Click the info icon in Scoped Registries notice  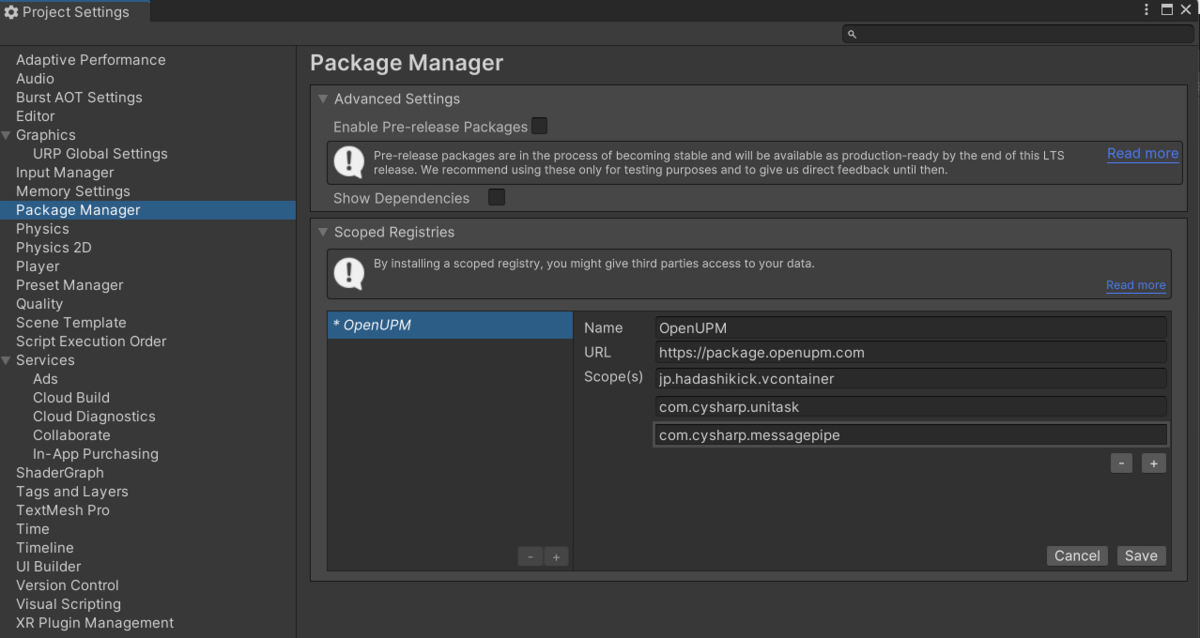[x=348, y=271]
